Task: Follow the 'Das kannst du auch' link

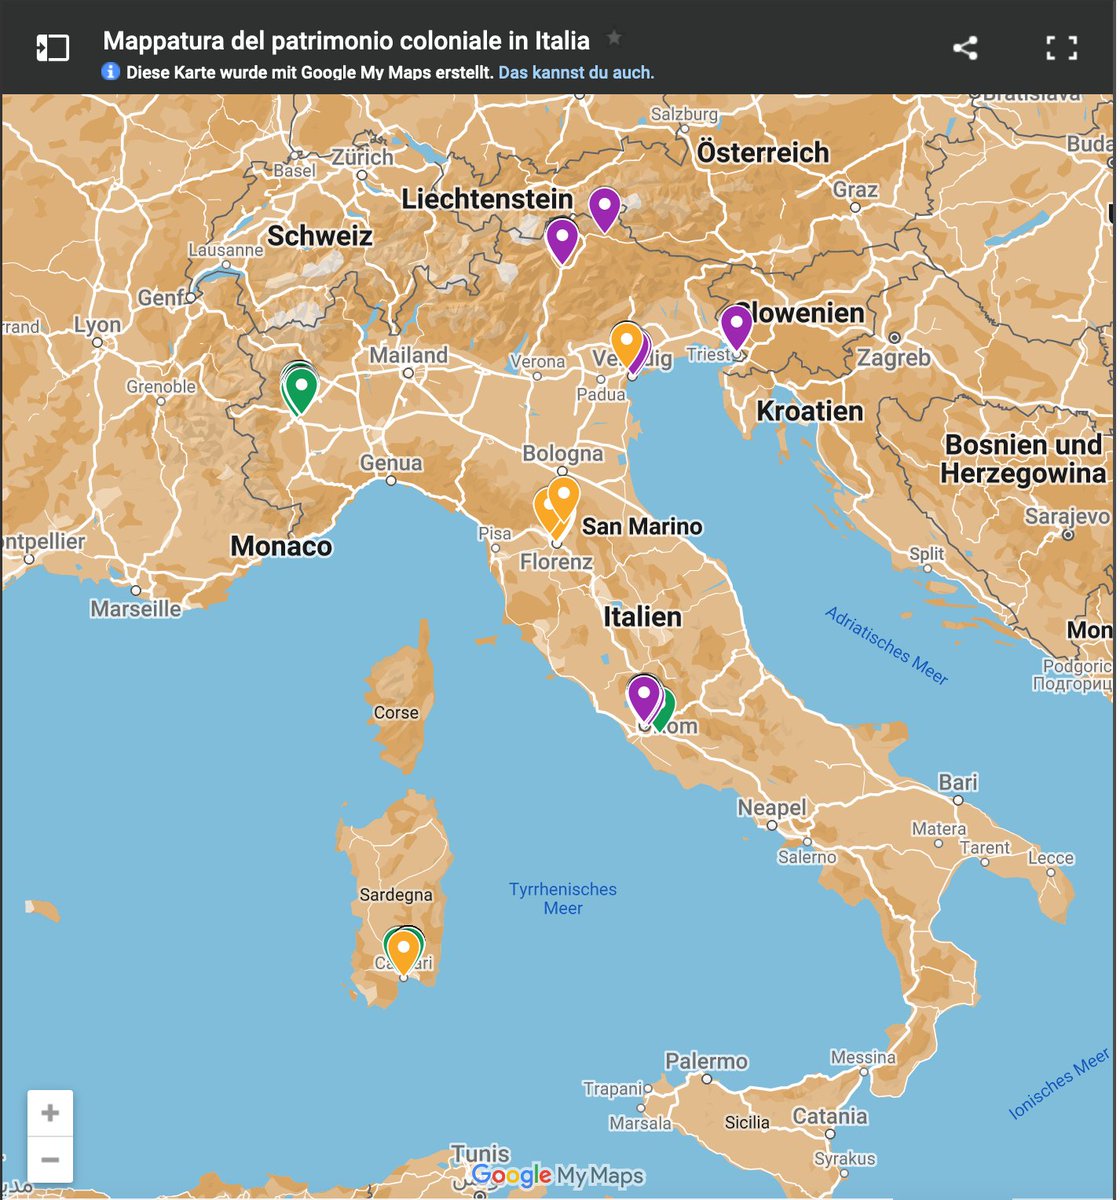Action: click(576, 73)
